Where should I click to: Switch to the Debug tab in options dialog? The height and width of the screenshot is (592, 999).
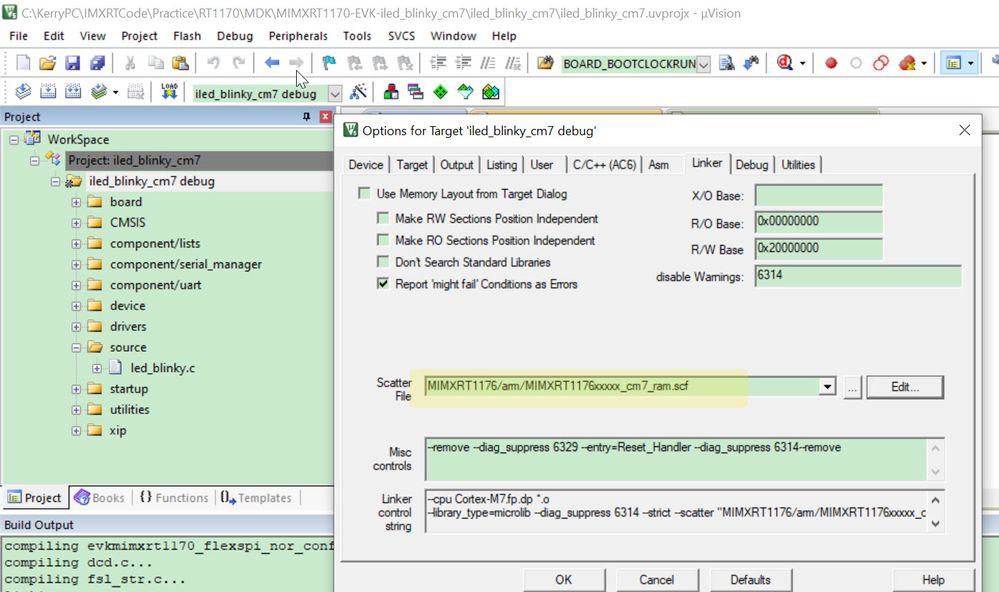752,164
